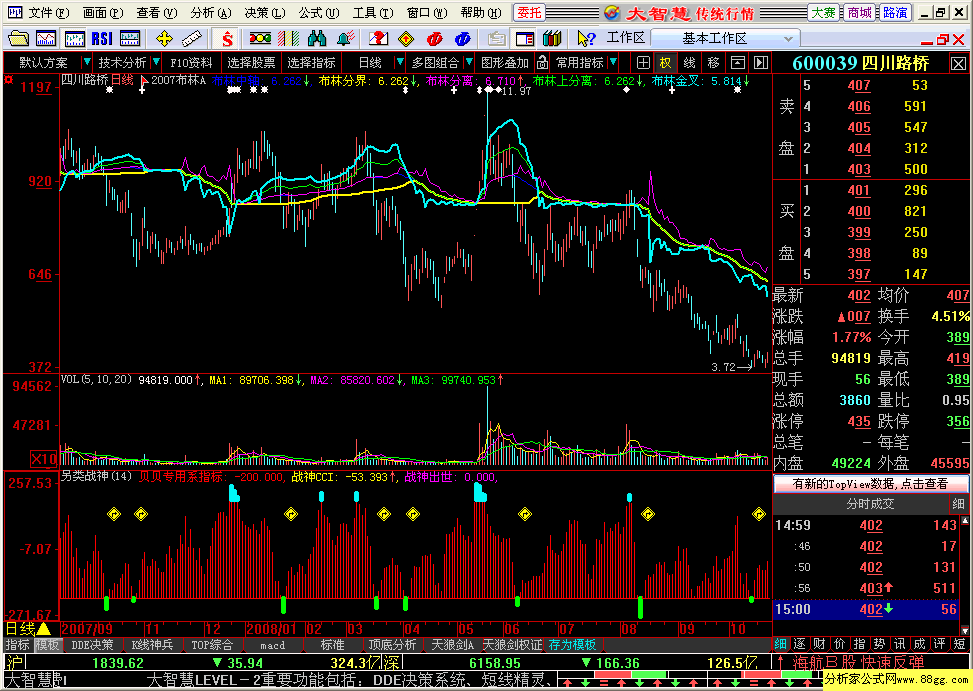Click the intraday line chart icon
Image resolution: width=973 pixels, height=691 pixels.
[x=46, y=38]
